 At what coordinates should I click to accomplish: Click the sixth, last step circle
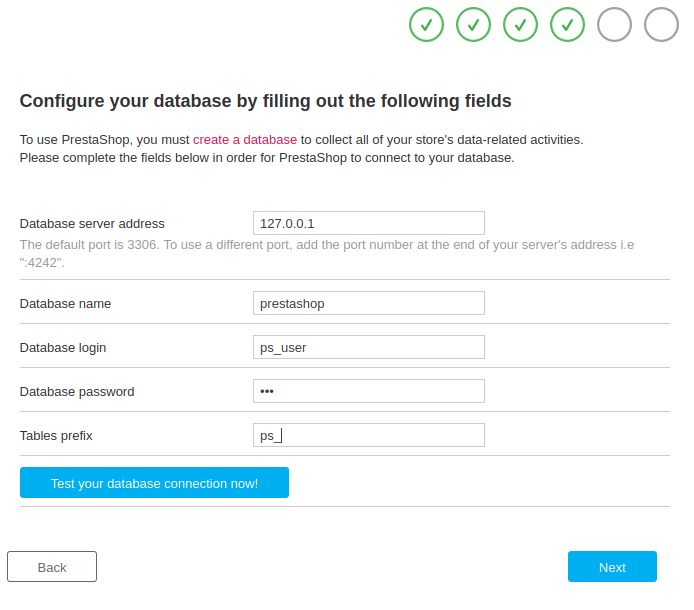661,24
